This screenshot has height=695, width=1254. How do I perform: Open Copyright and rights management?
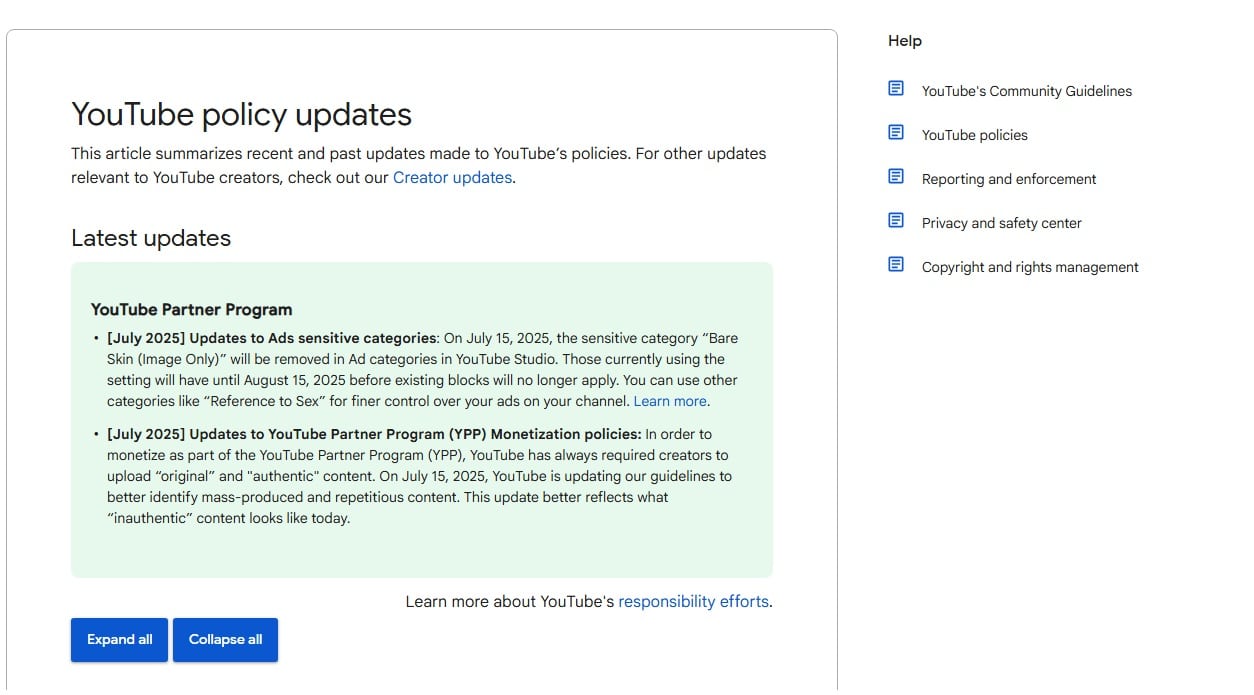pyautogui.click(x=1030, y=267)
